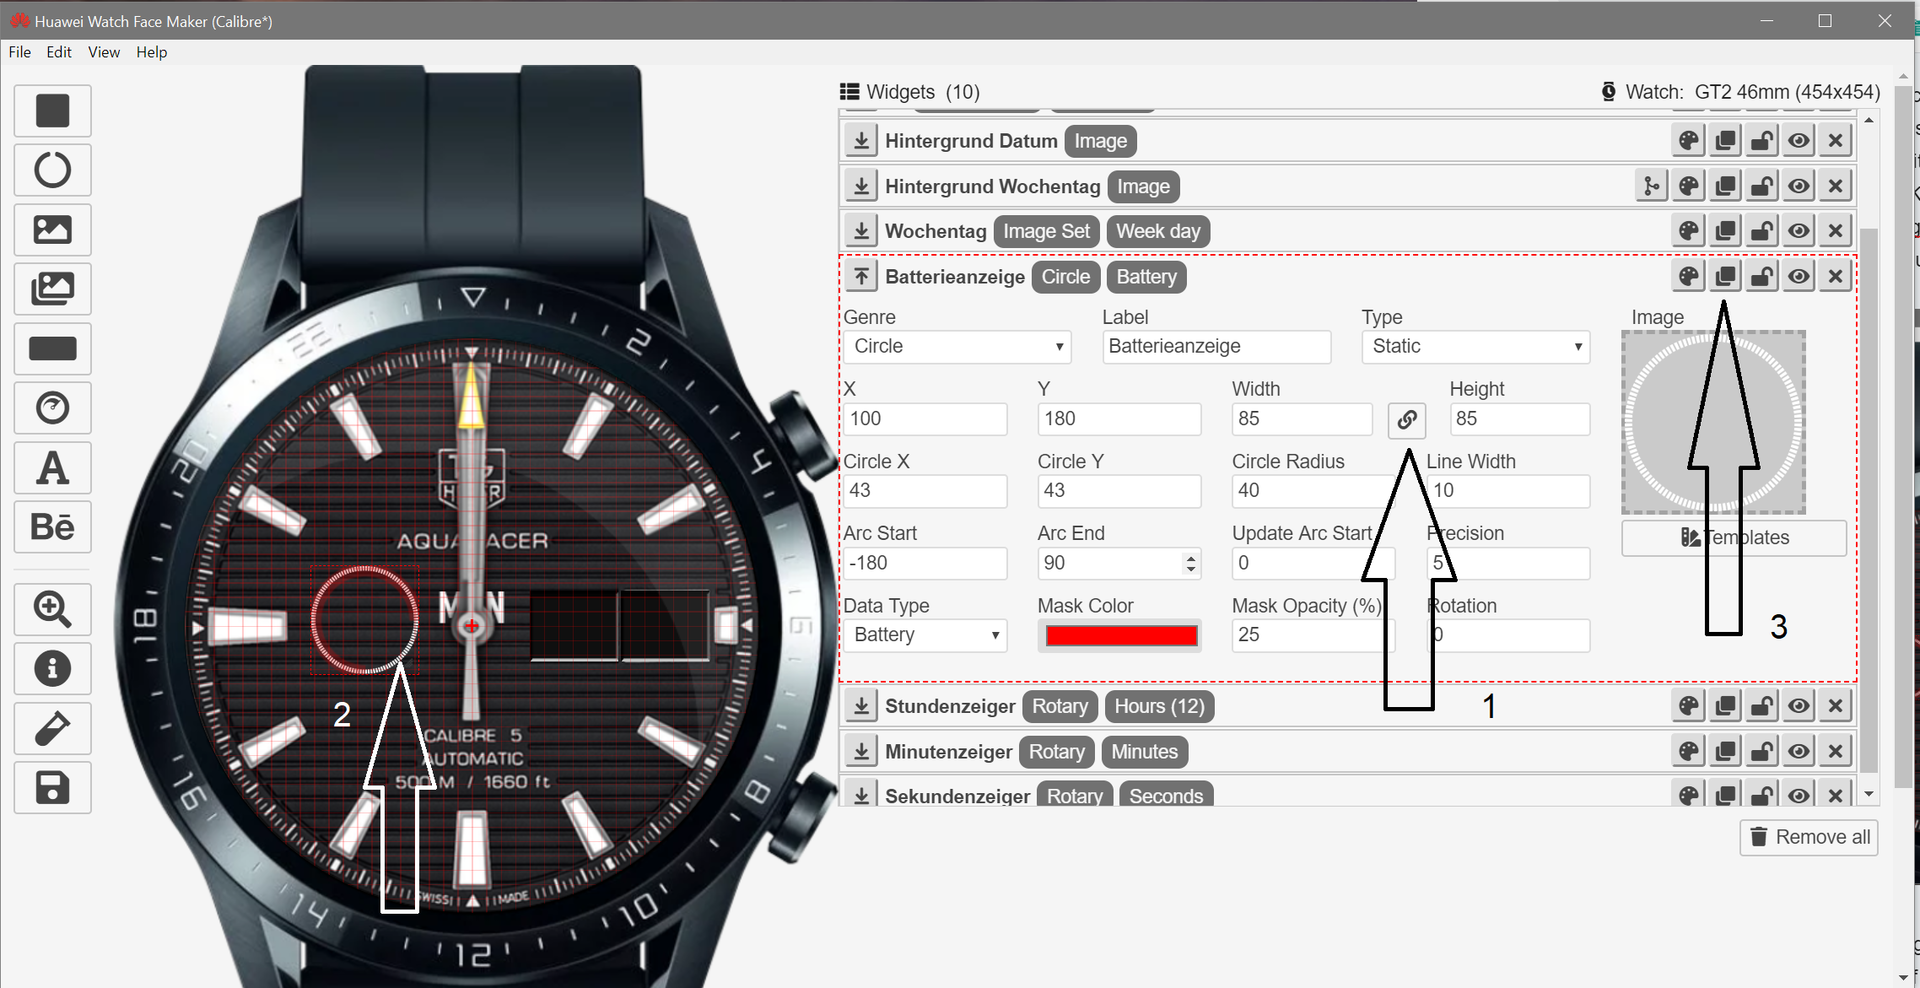The width and height of the screenshot is (1920, 988).
Task: Add a rotary gauge widget
Action: 53,408
